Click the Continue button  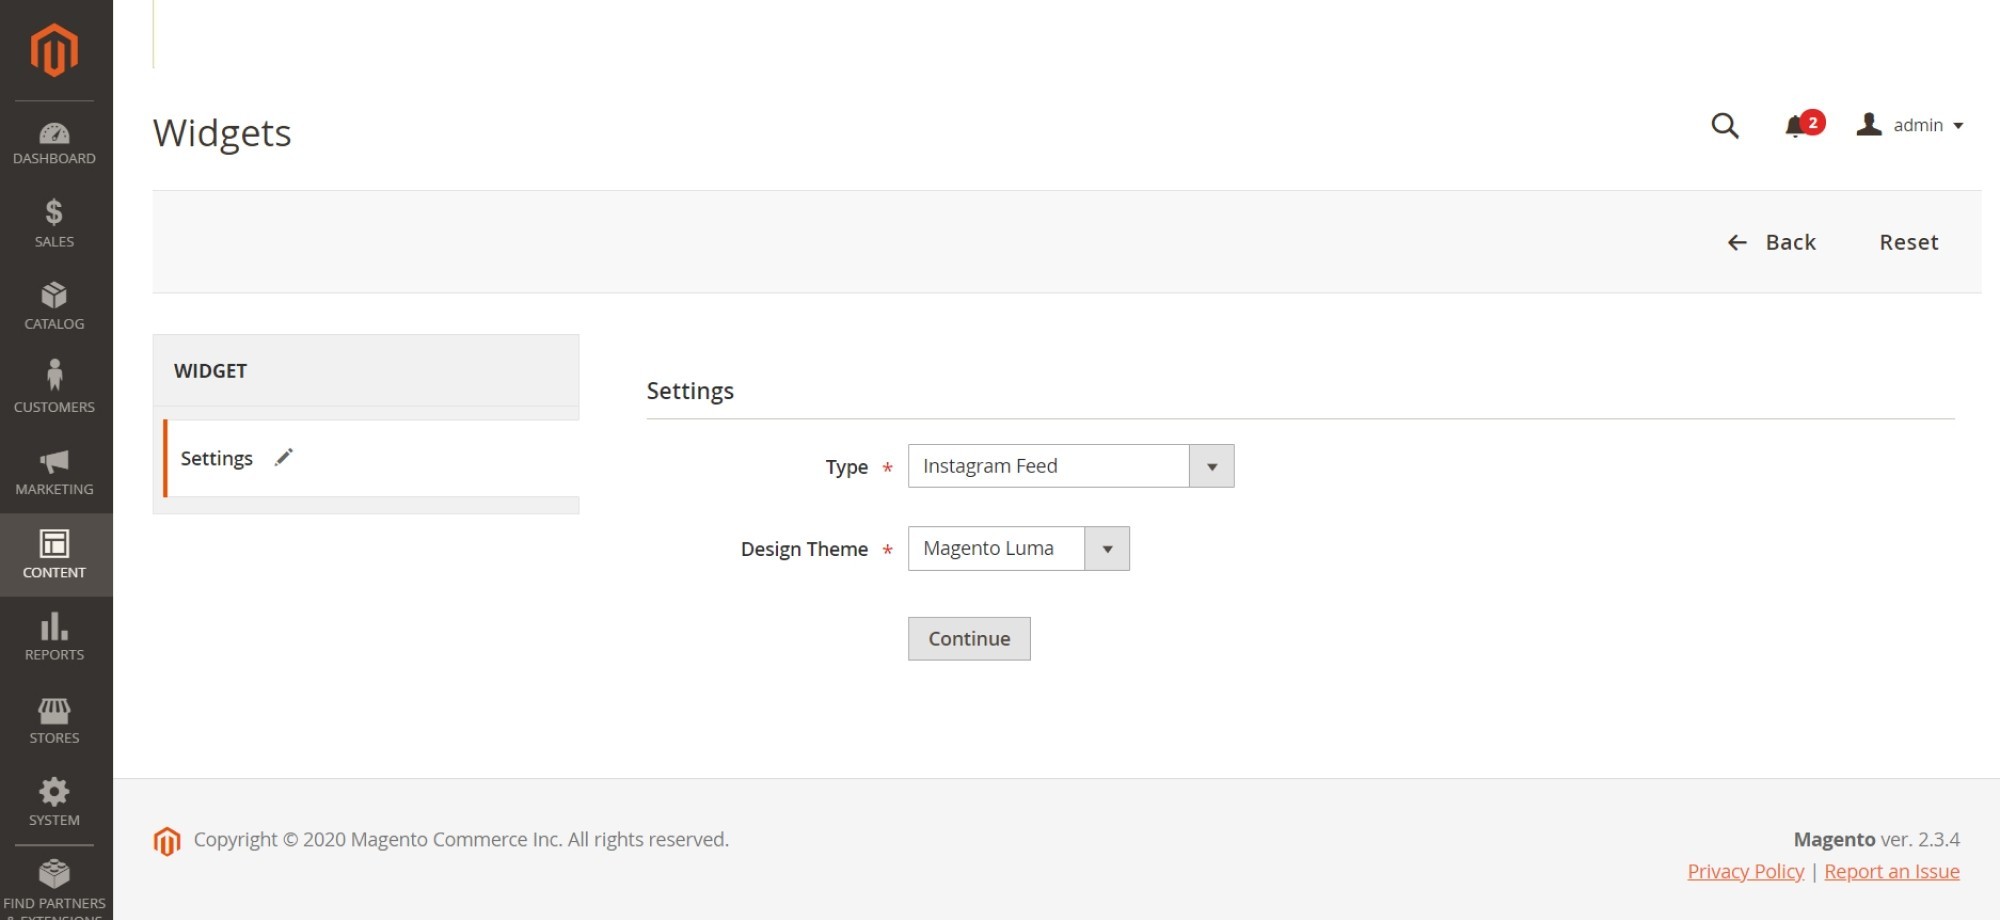969,638
